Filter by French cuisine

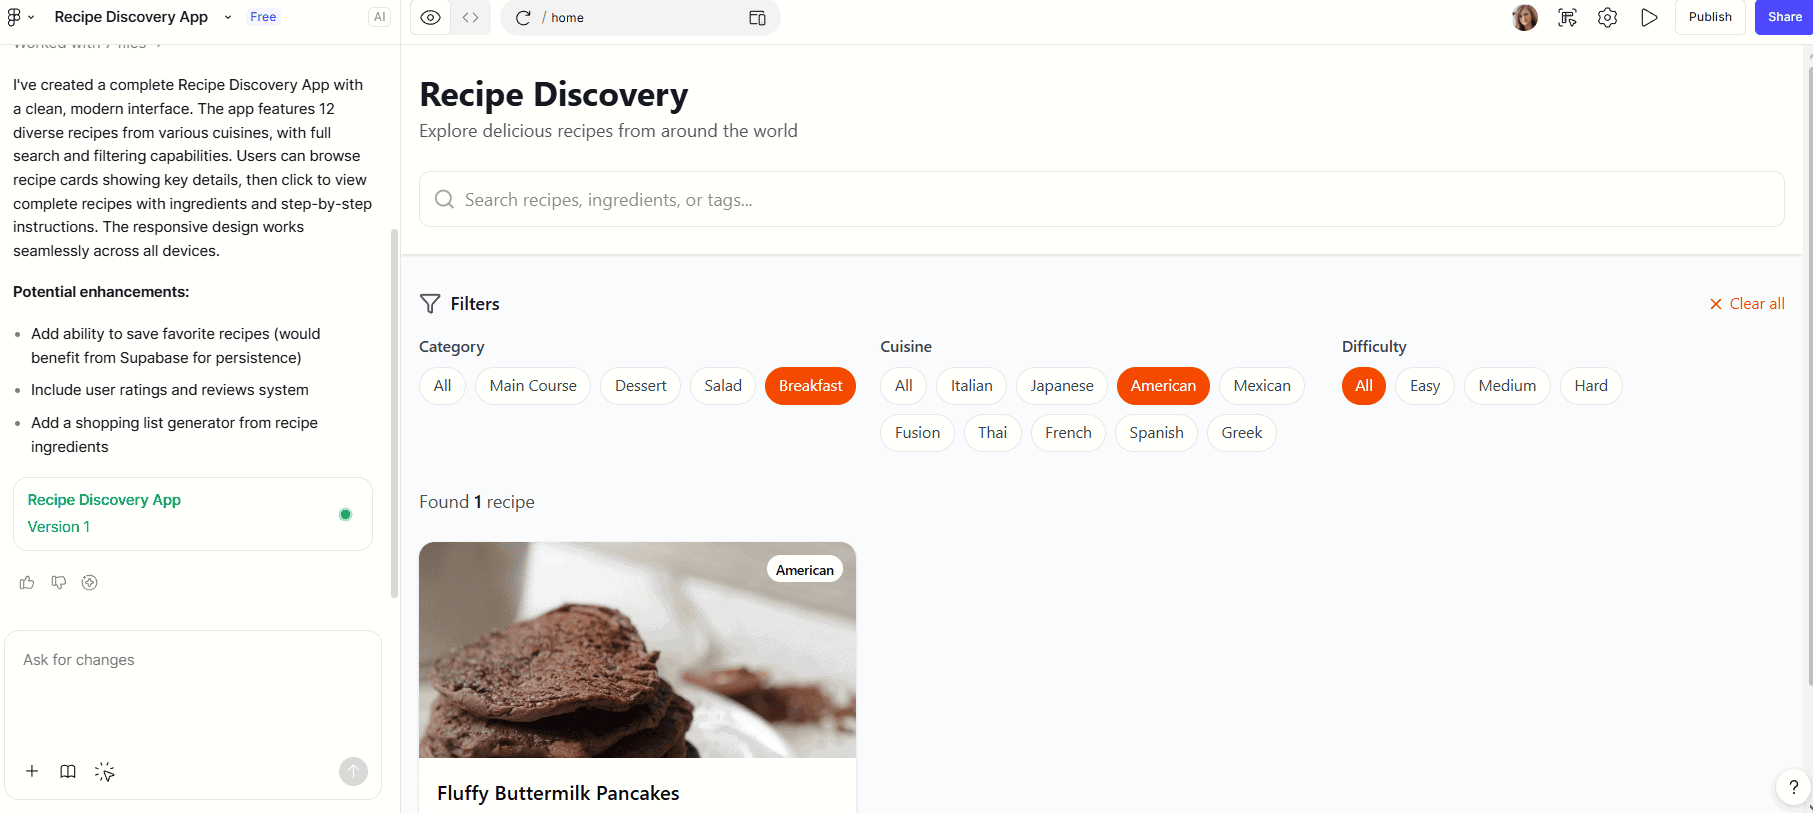coord(1068,433)
